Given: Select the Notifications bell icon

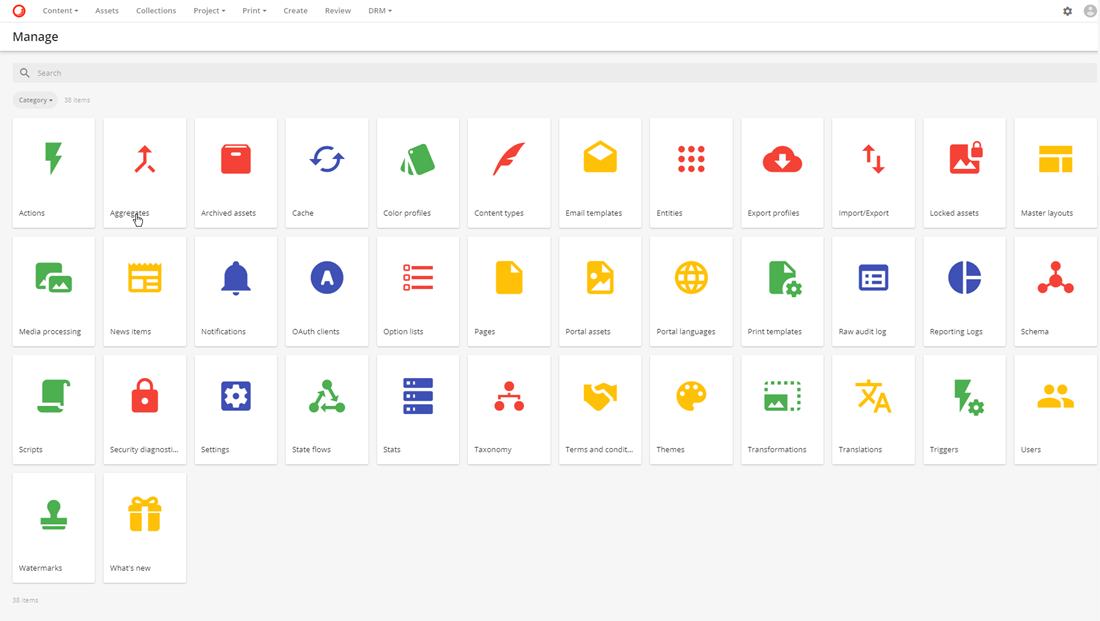Looking at the screenshot, I should pos(235,278).
